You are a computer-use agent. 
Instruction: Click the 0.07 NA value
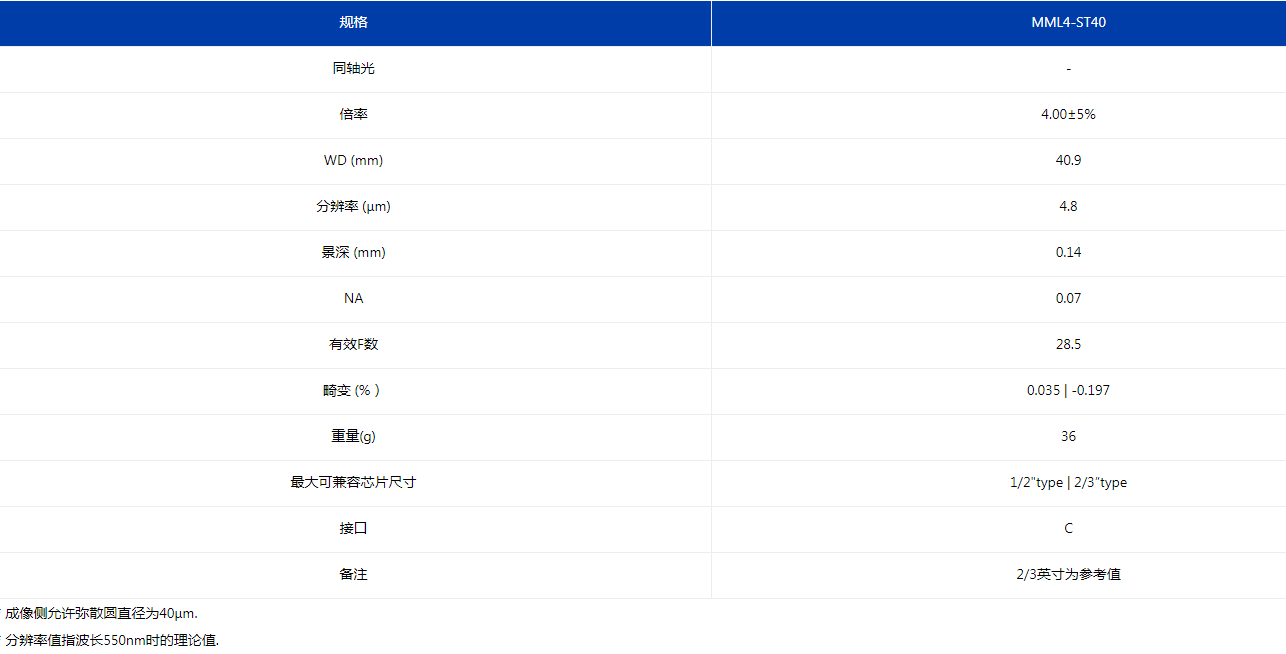(x=1068, y=299)
